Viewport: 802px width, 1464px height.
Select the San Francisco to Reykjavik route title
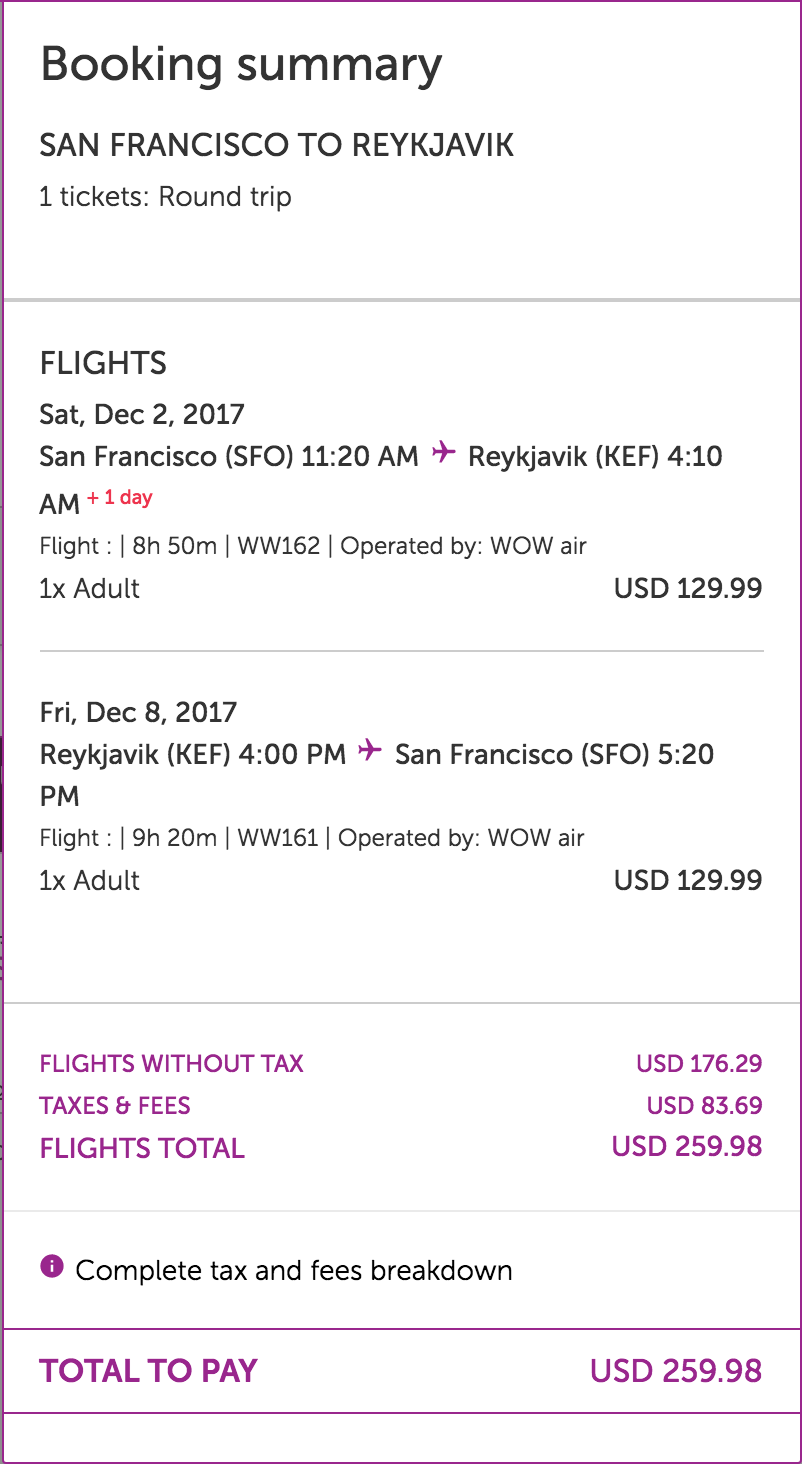(276, 146)
